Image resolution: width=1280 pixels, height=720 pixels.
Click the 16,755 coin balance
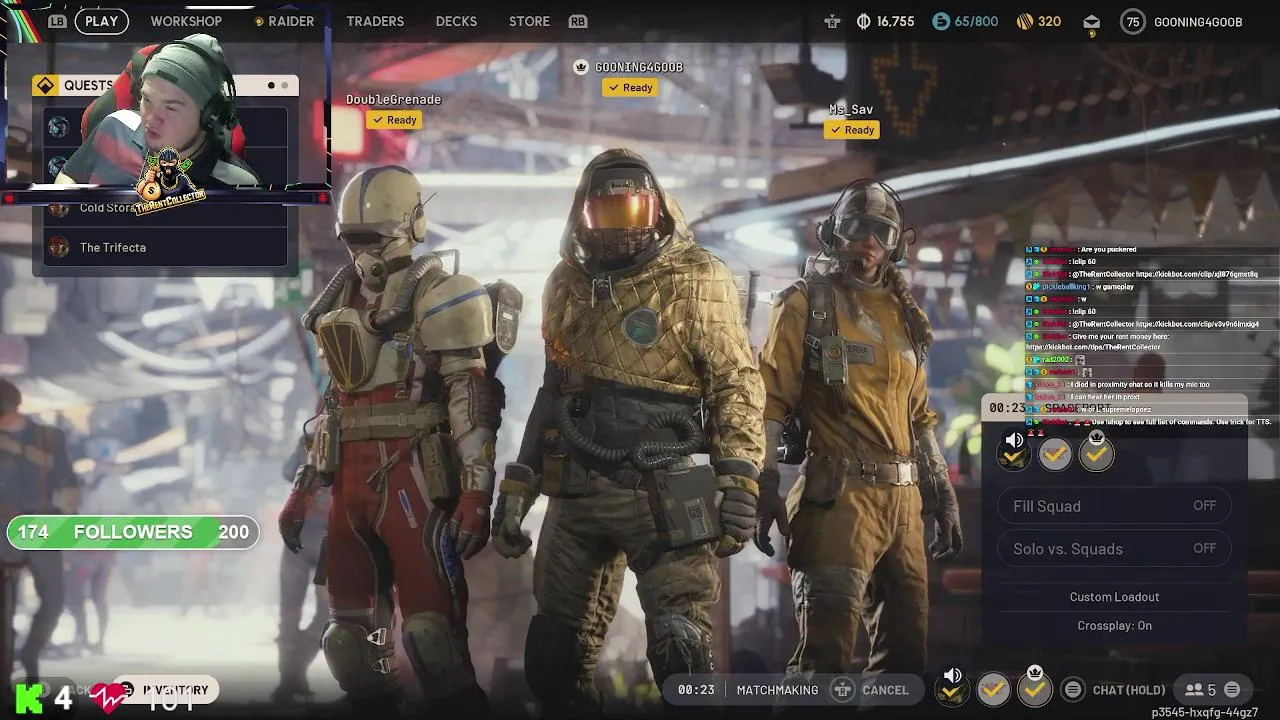(x=895, y=21)
